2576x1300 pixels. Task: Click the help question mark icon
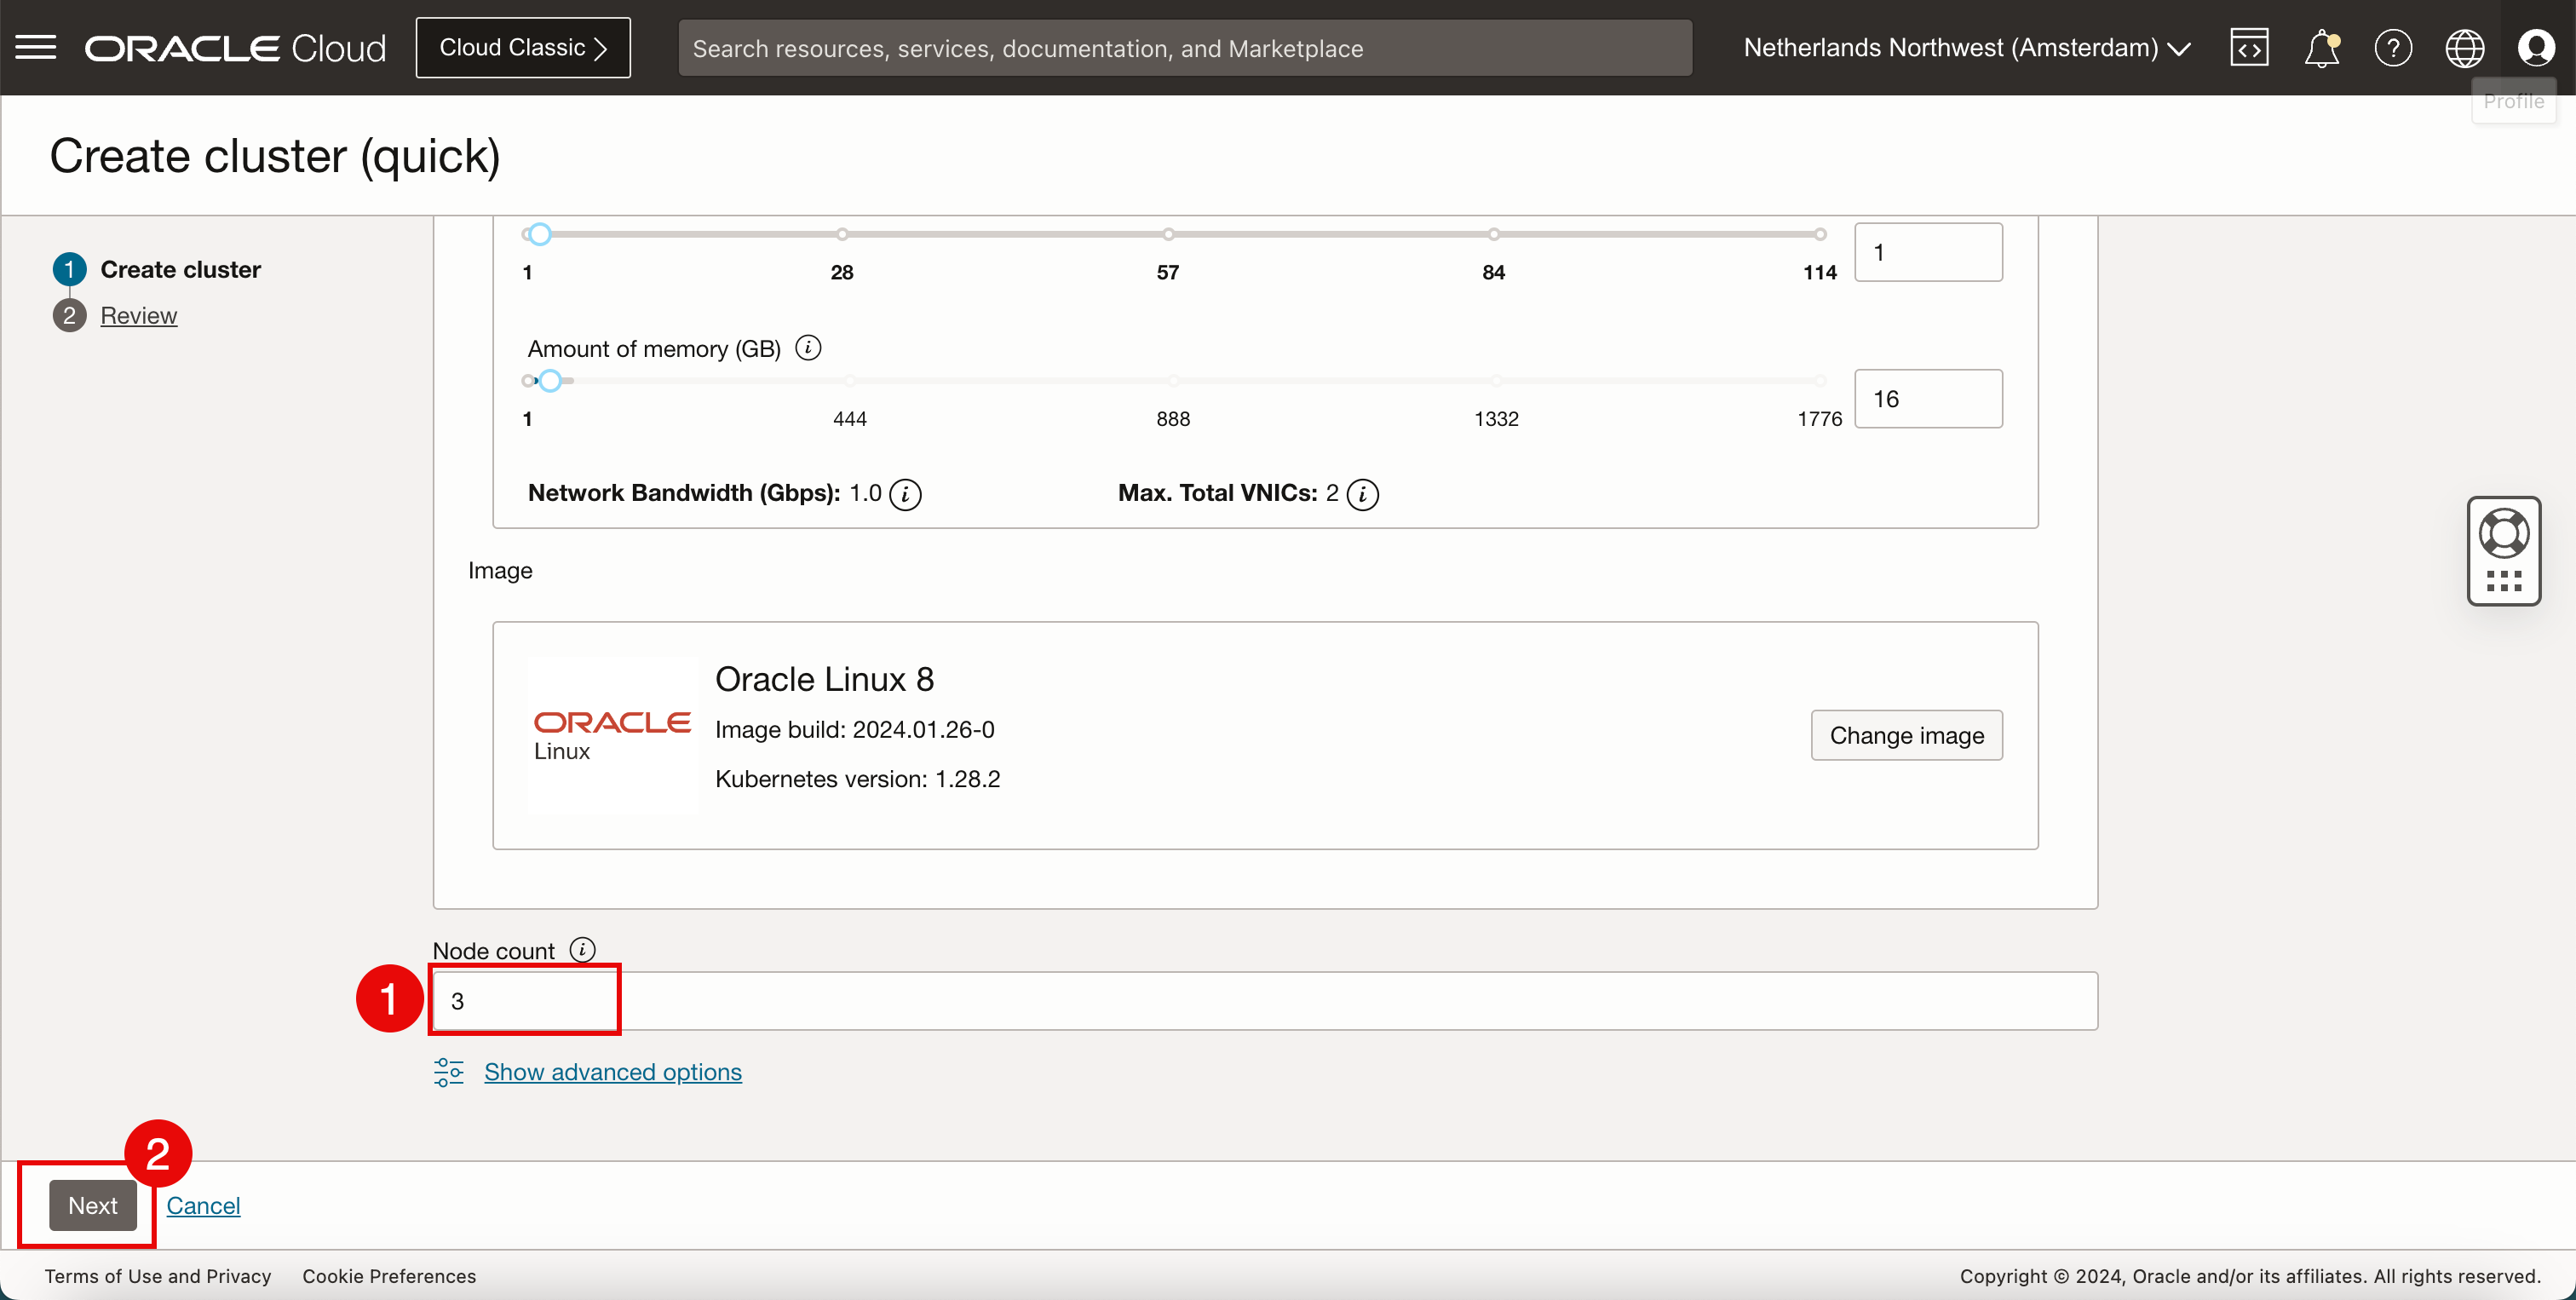(x=2393, y=47)
